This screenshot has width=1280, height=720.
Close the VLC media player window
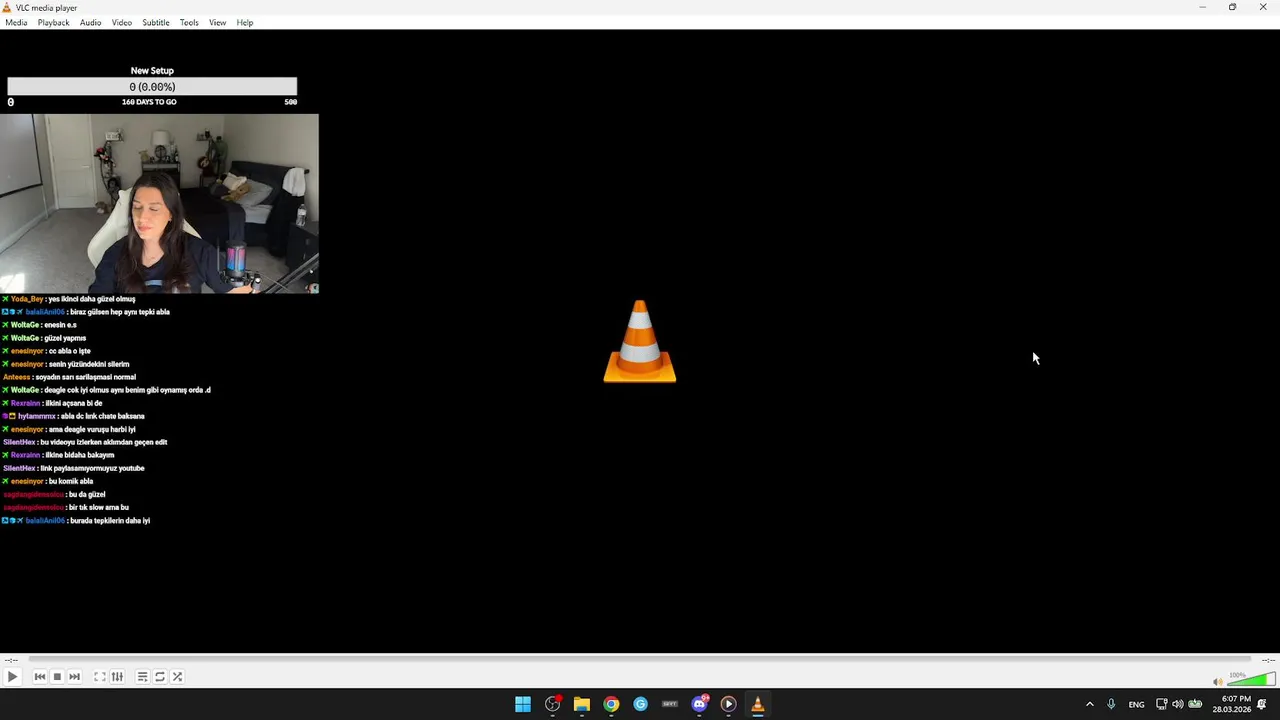[1263, 7]
